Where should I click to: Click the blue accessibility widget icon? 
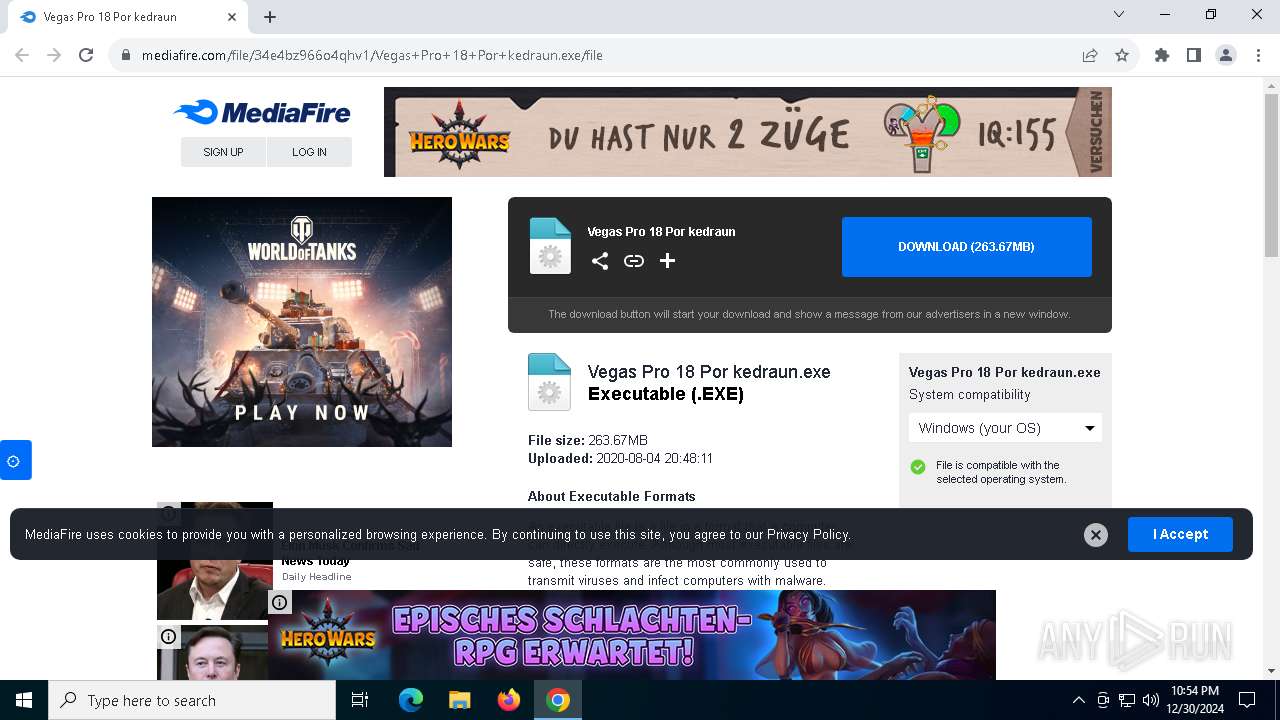tap(14, 461)
